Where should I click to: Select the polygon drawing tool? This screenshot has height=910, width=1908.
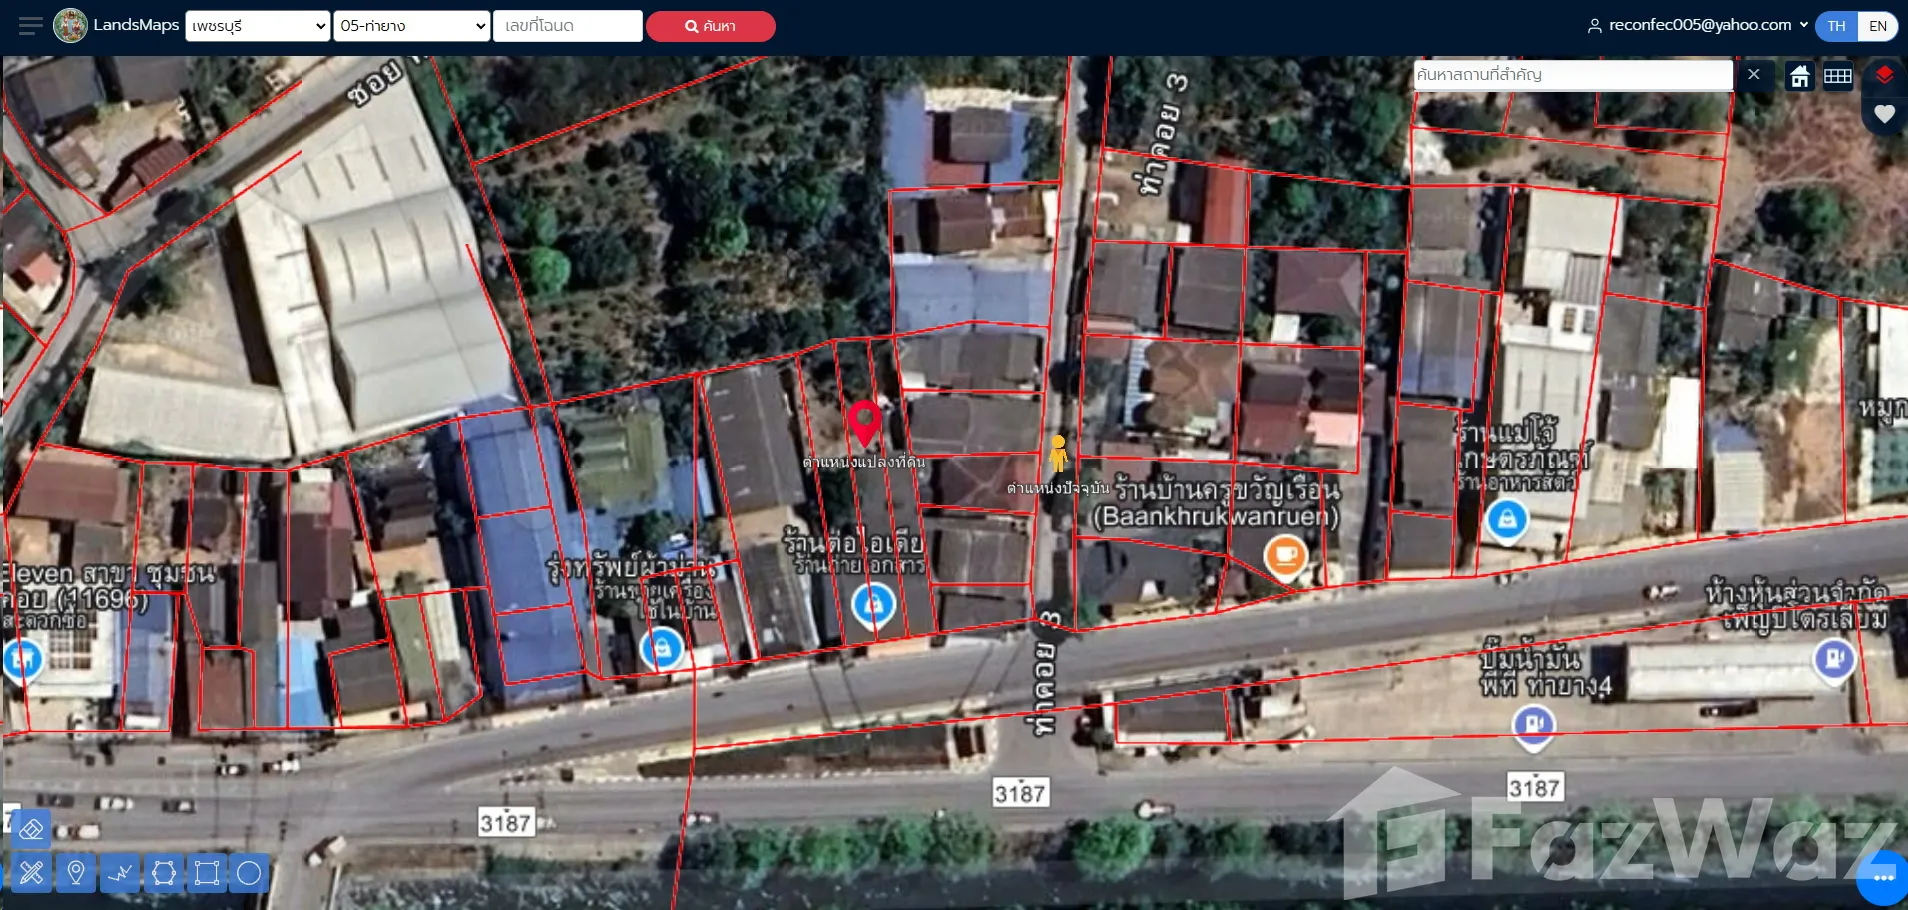click(164, 873)
